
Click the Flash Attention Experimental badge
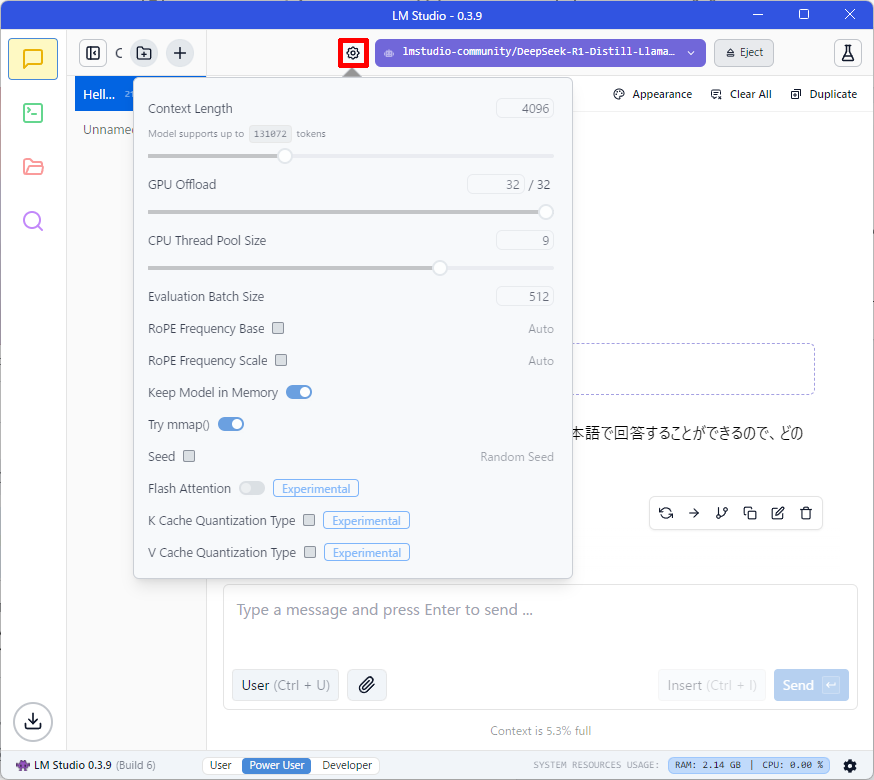click(315, 488)
